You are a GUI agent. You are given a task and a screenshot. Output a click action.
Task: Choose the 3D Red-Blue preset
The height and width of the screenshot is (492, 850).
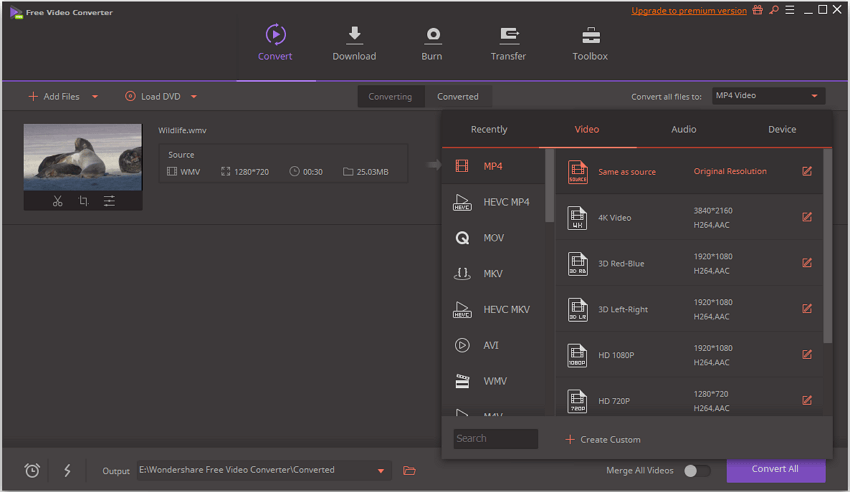click(689, 263)
